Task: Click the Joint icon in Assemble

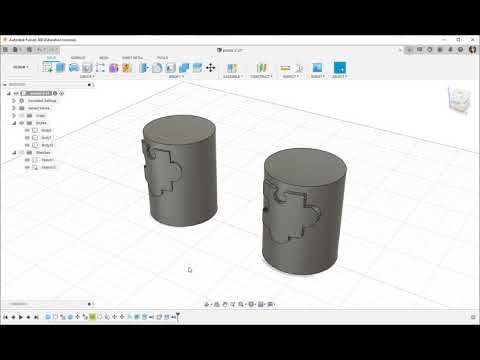Action: click(232, 68)
